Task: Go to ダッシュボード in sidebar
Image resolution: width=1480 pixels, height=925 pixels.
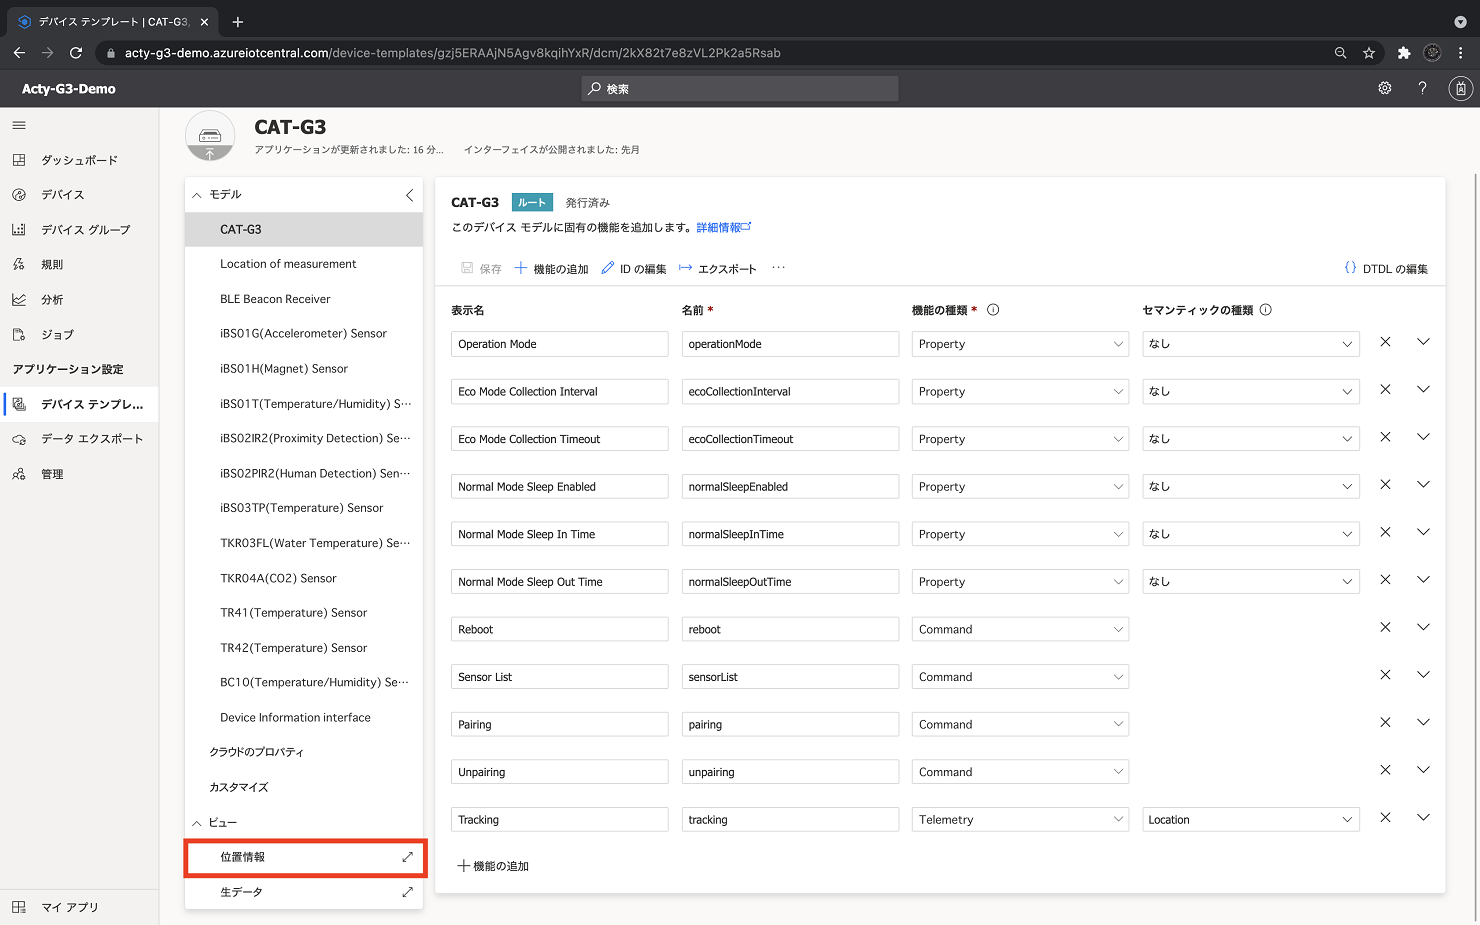Action: 79,160
